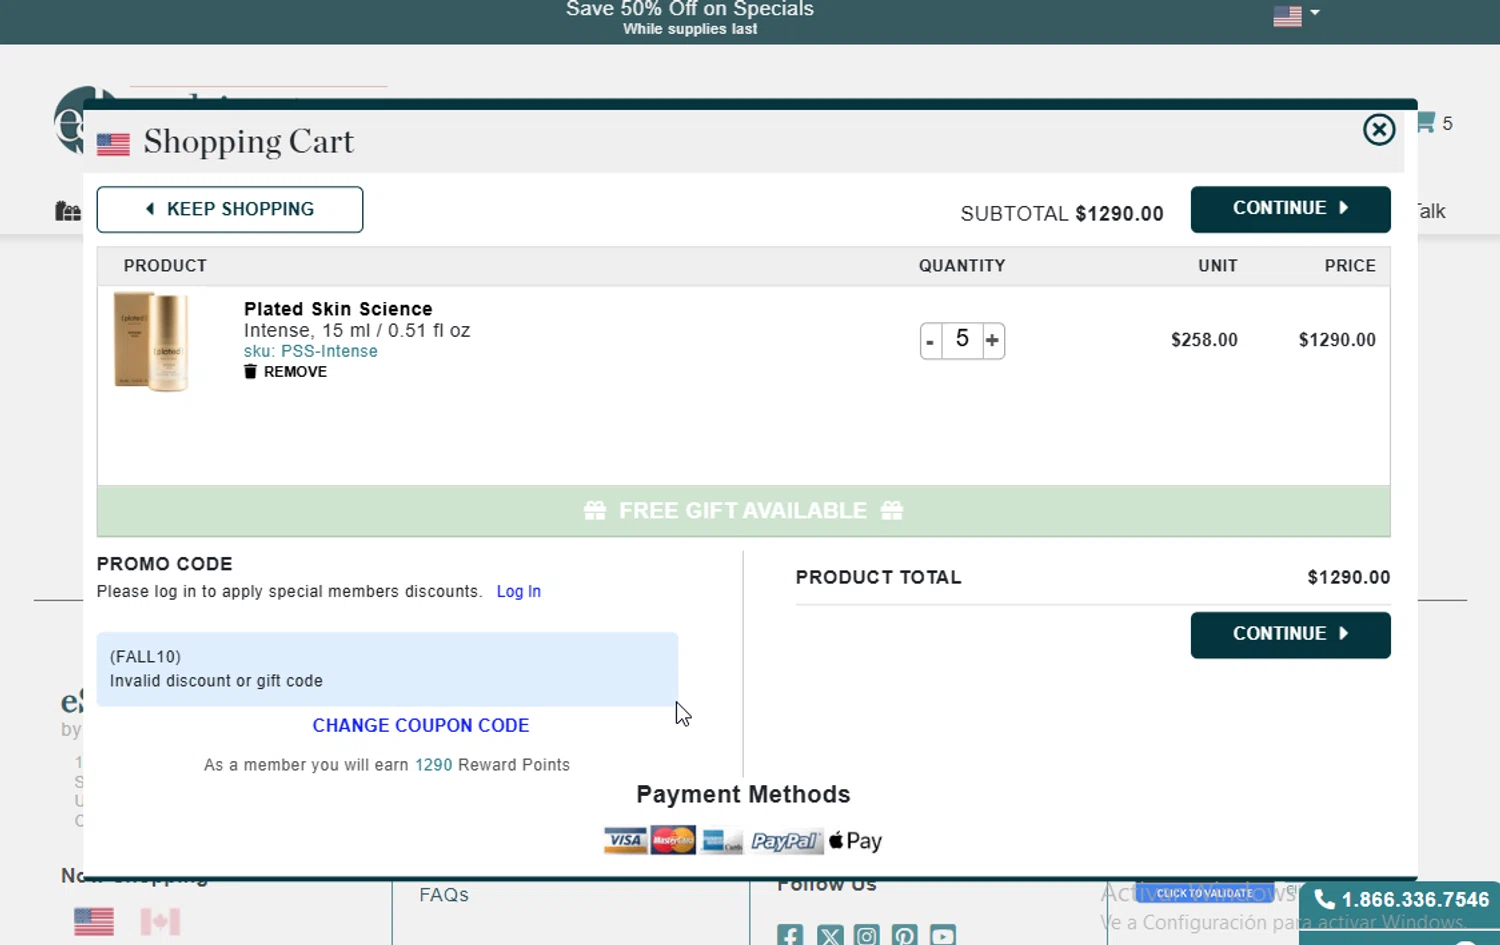Click the Apple Pay icon

tap(856, 841)
